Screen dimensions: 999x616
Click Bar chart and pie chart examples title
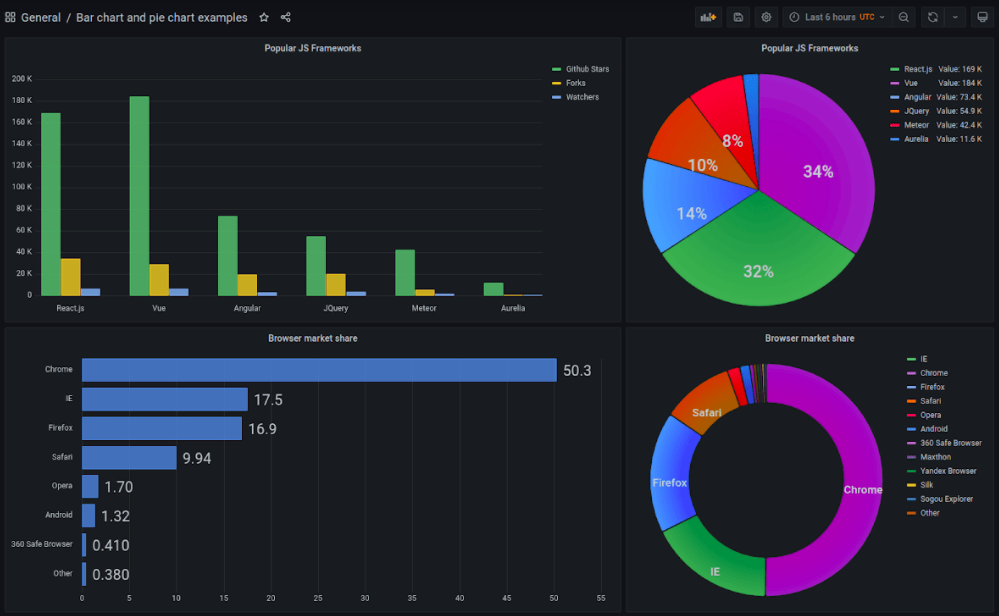tap(162, 17)
